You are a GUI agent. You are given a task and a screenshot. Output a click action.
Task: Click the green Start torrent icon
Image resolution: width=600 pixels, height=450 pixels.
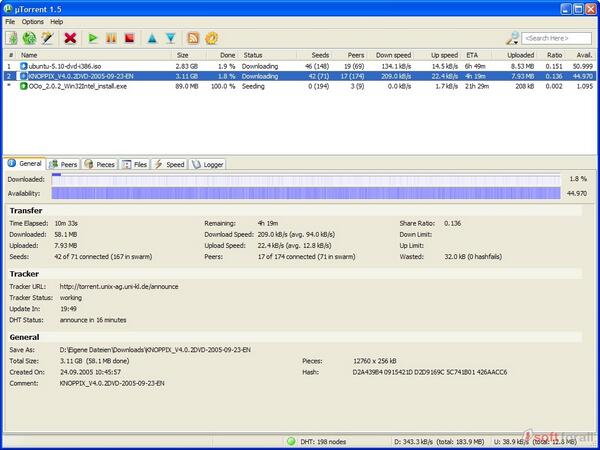click(x=93, y=38)
